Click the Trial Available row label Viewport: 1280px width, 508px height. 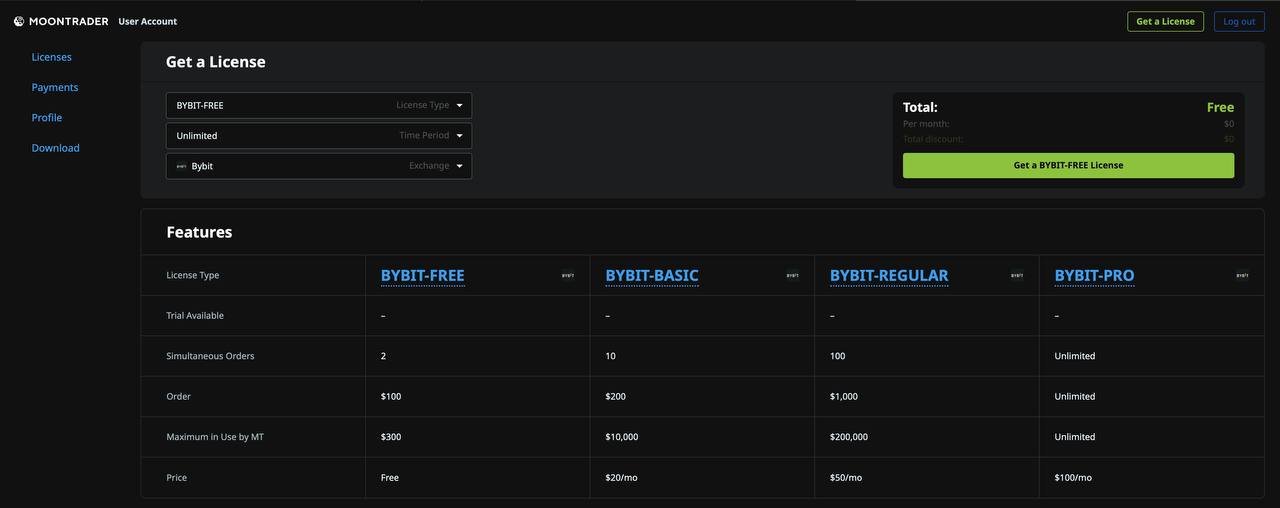195,316
